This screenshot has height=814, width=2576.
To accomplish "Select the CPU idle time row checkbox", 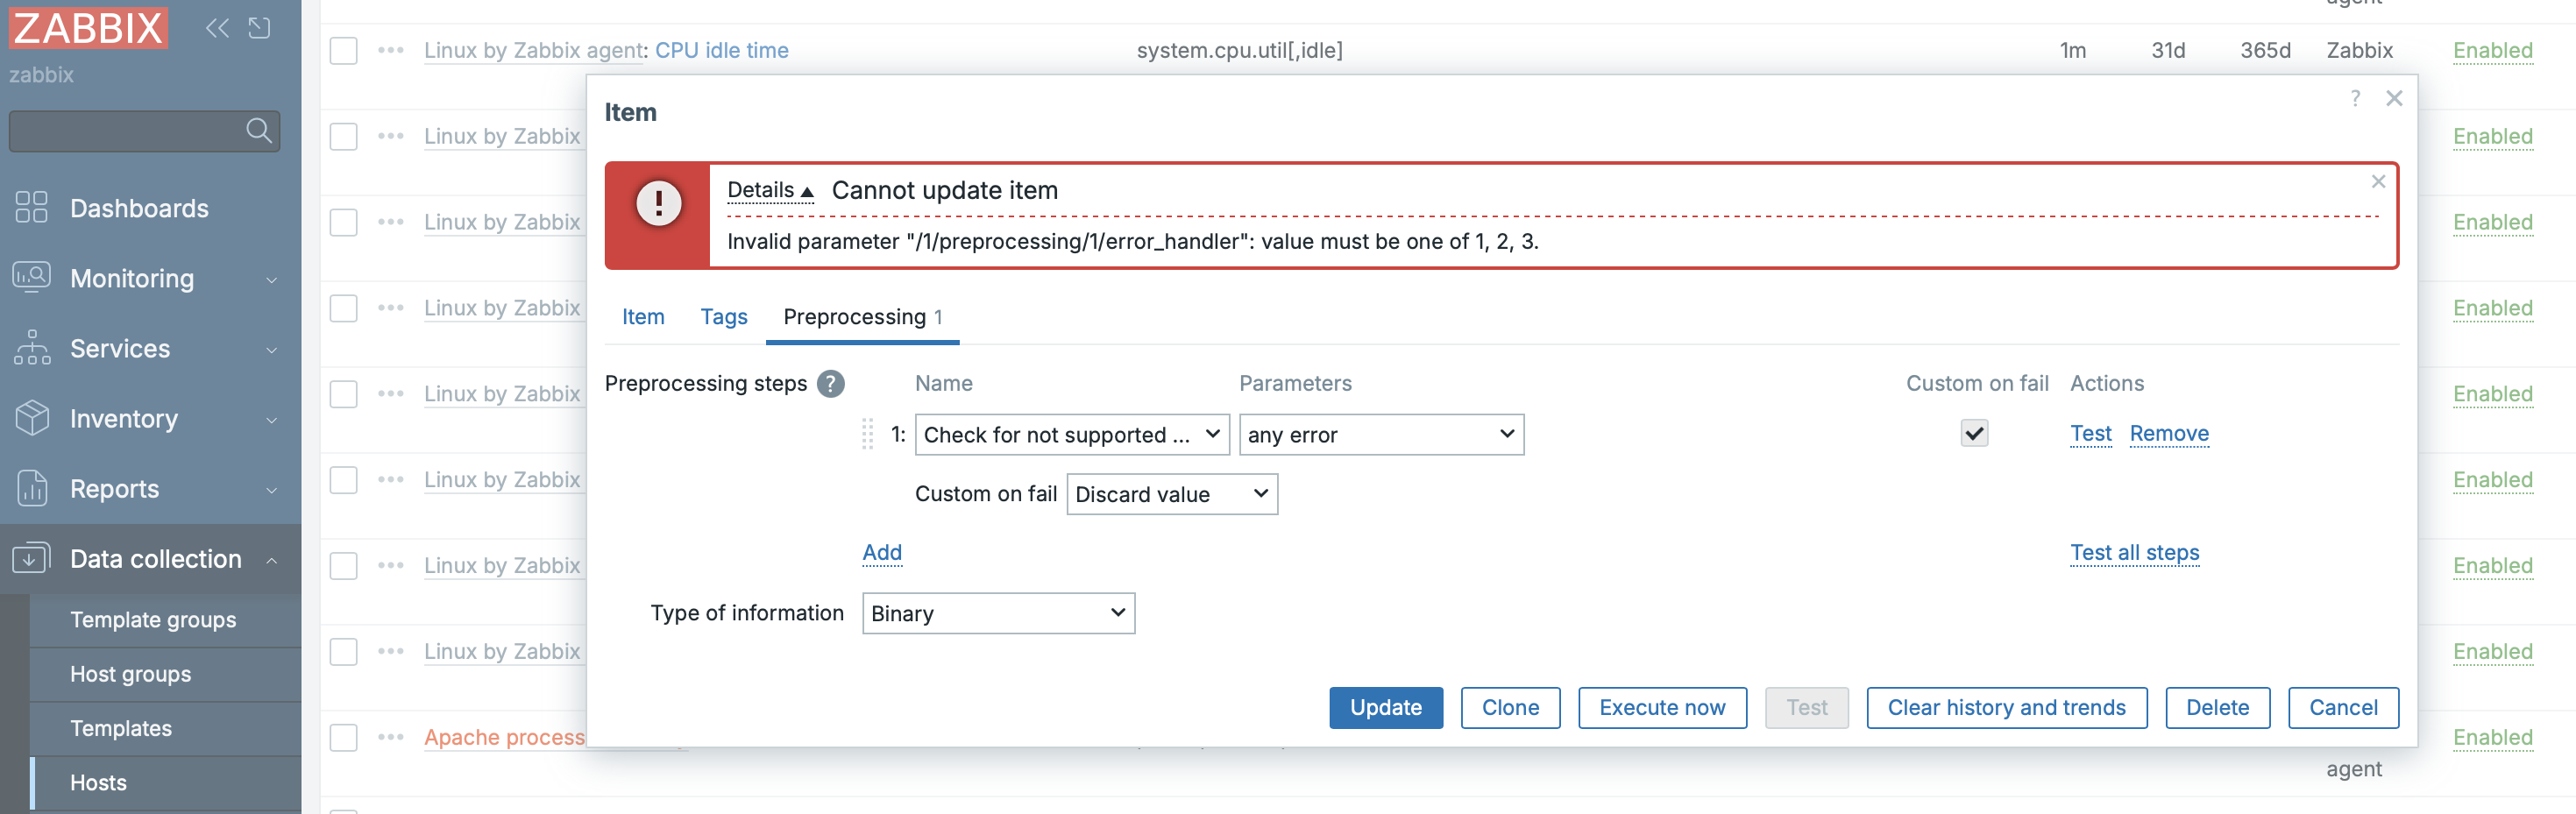I will tap(343, 50).
